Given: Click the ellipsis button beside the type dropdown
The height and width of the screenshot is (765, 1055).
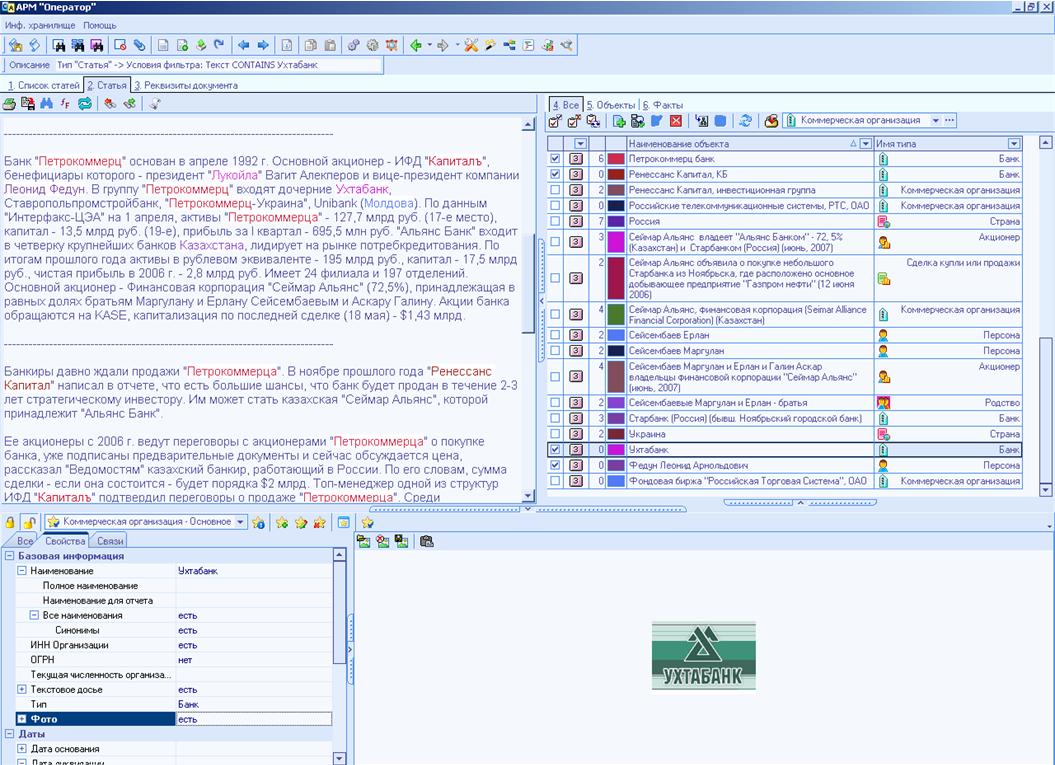Looking at the screenshot, I should point(949,120).
